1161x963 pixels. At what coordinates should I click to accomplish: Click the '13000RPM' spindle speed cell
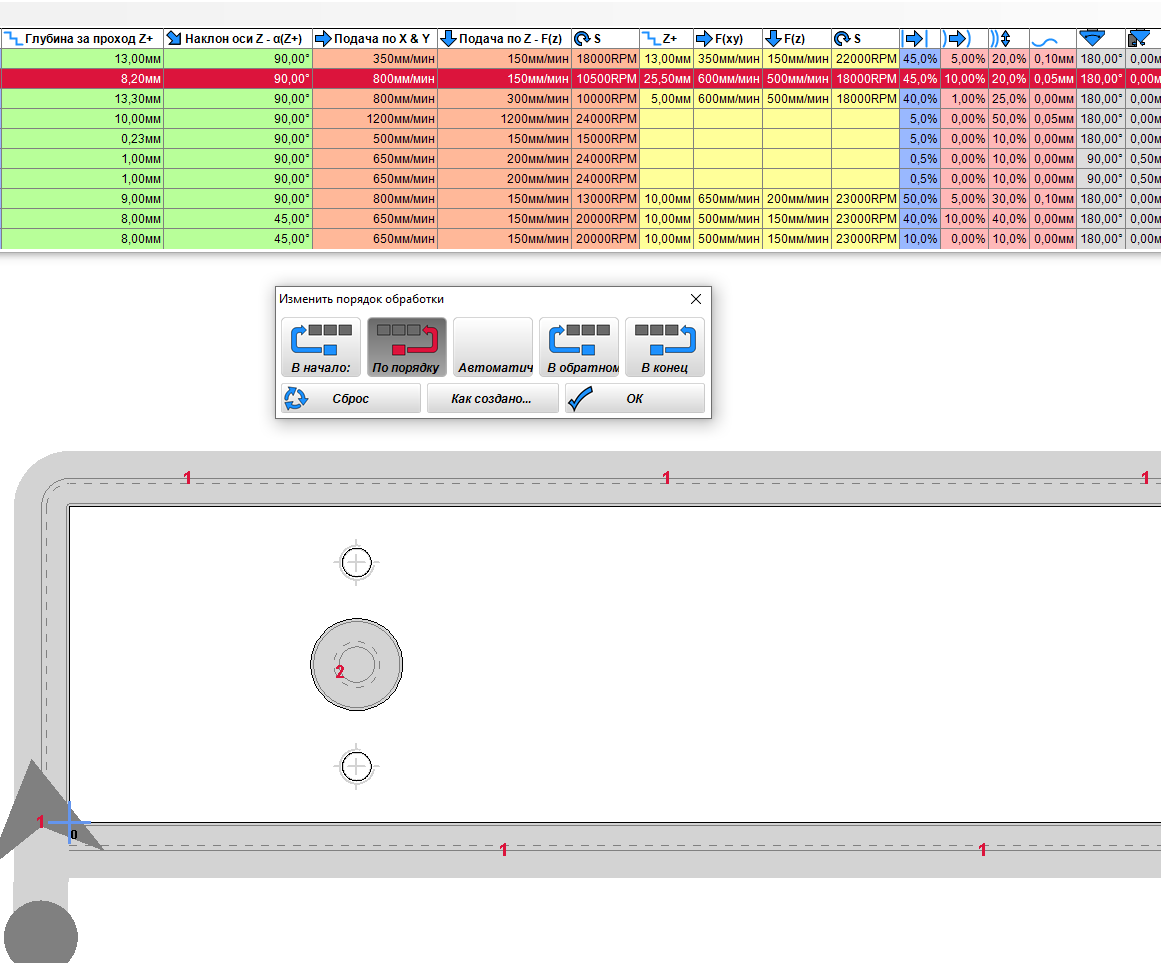coord(605,198)
